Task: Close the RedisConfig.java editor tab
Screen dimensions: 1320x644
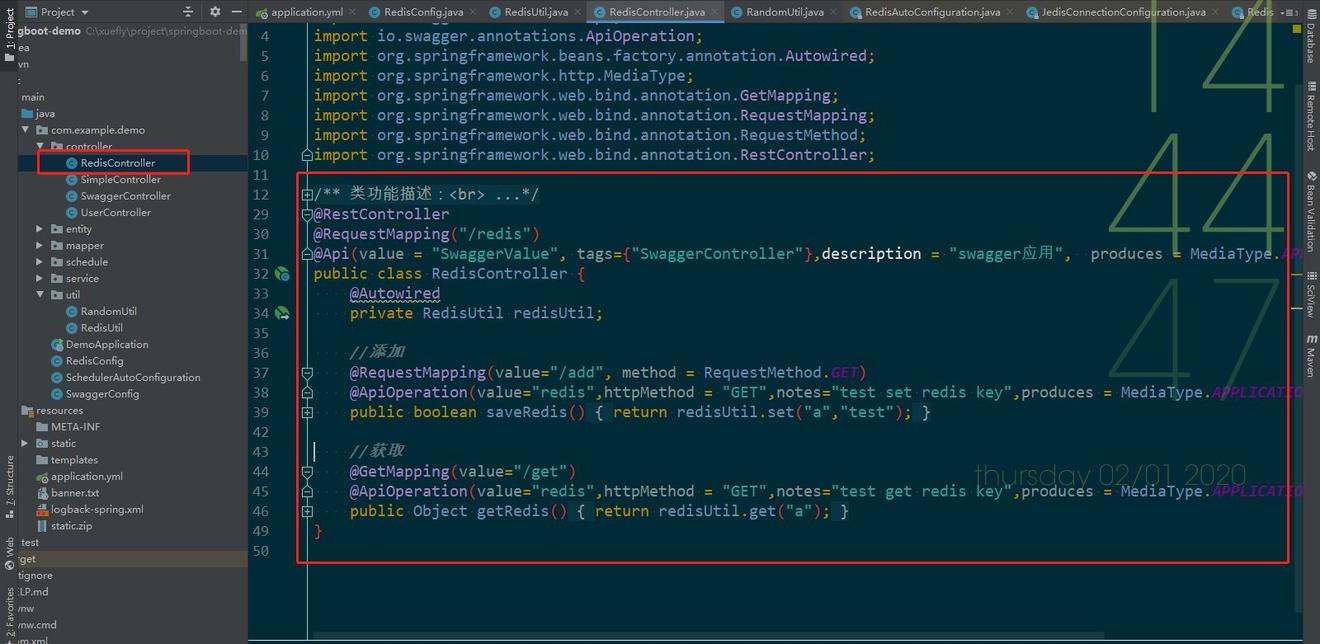Action: (x=475, y=12)
